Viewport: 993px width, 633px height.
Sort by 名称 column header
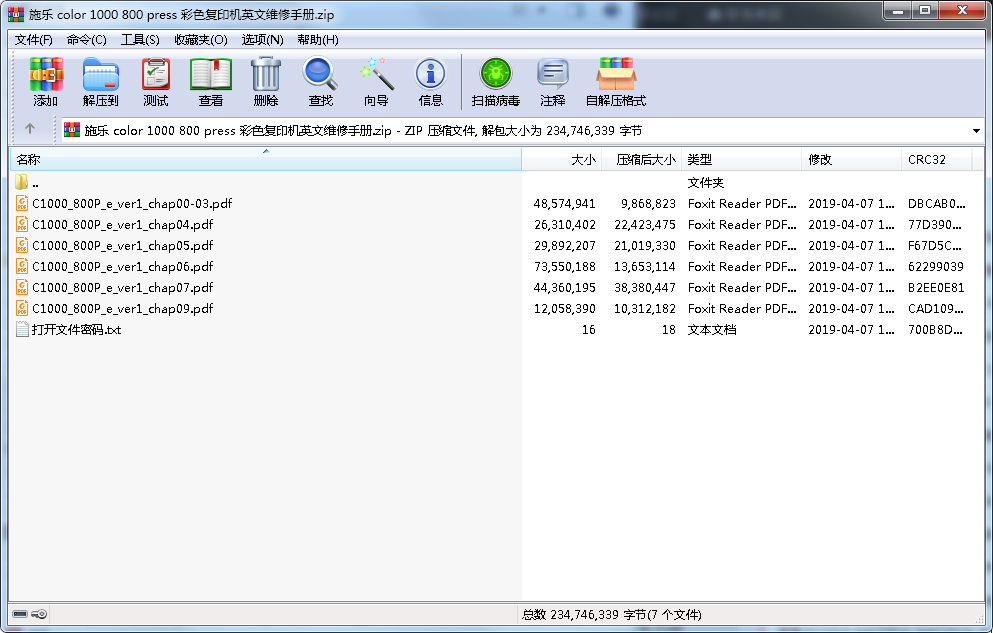pos(266,160)
